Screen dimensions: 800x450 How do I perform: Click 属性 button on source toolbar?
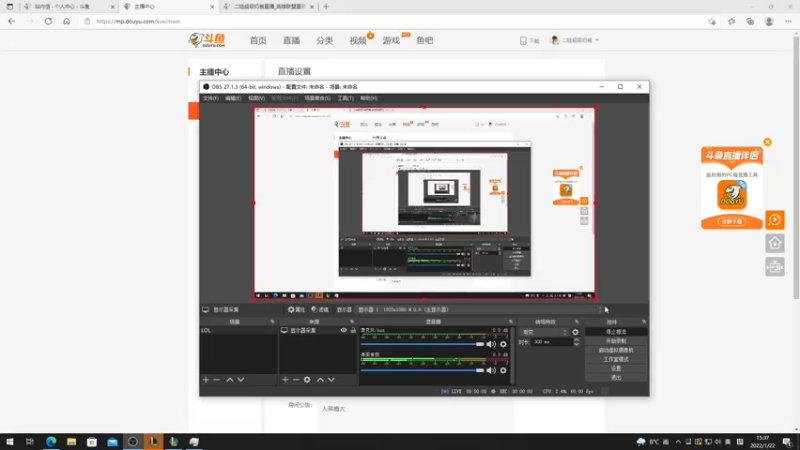(x=296, y=310)
